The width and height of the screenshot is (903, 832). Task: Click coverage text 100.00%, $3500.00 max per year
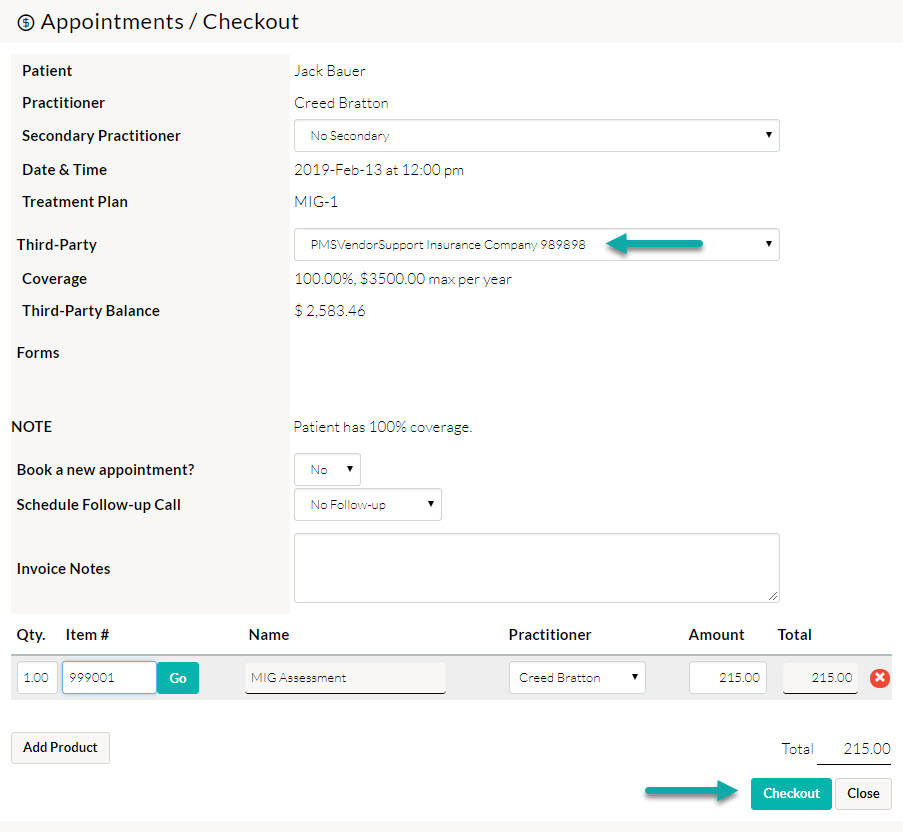click(403, 279)
